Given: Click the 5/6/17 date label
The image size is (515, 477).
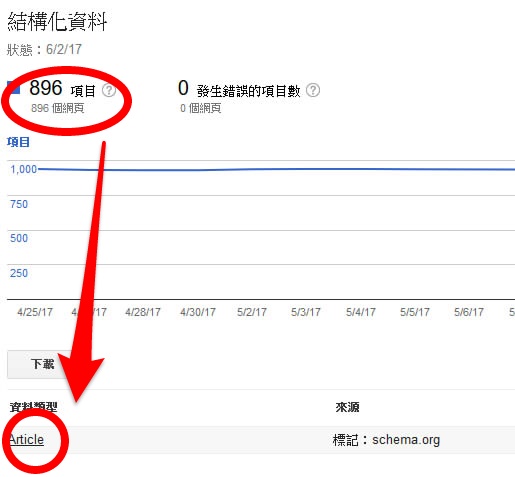Looking at the screenshot, I should click(x=469, y=312).
